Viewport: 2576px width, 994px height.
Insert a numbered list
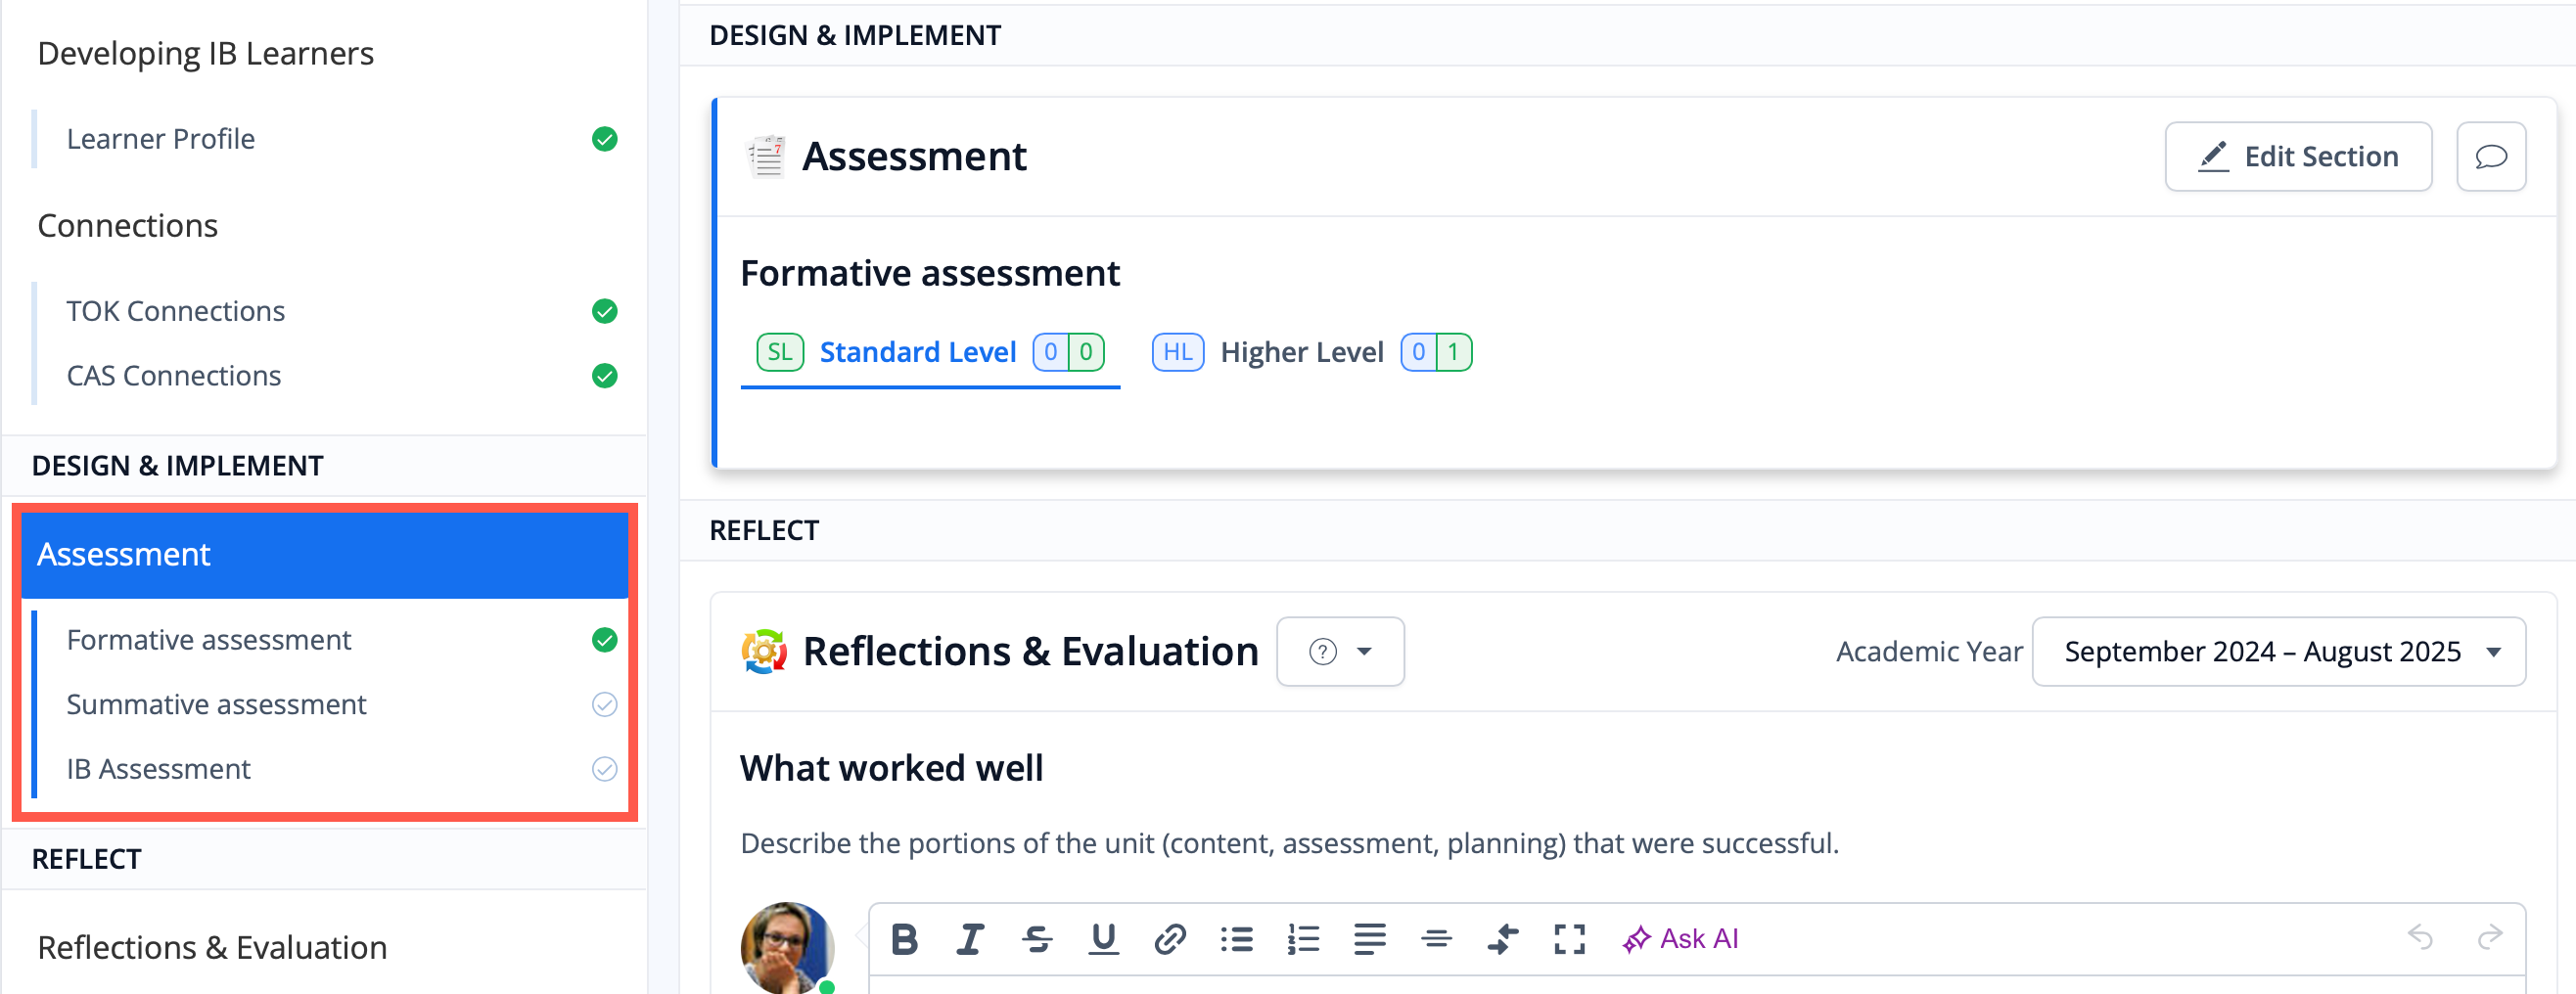click(x=1303, y=939)
